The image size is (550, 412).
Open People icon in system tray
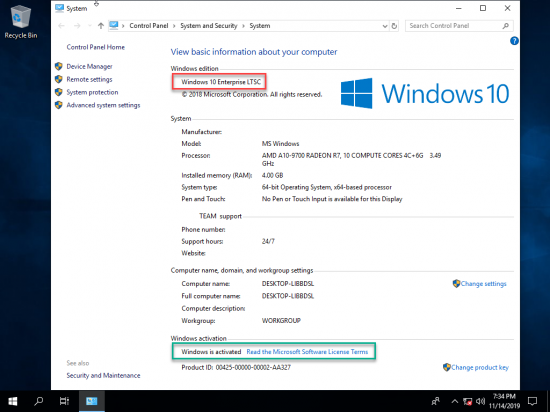coord(436,401)
